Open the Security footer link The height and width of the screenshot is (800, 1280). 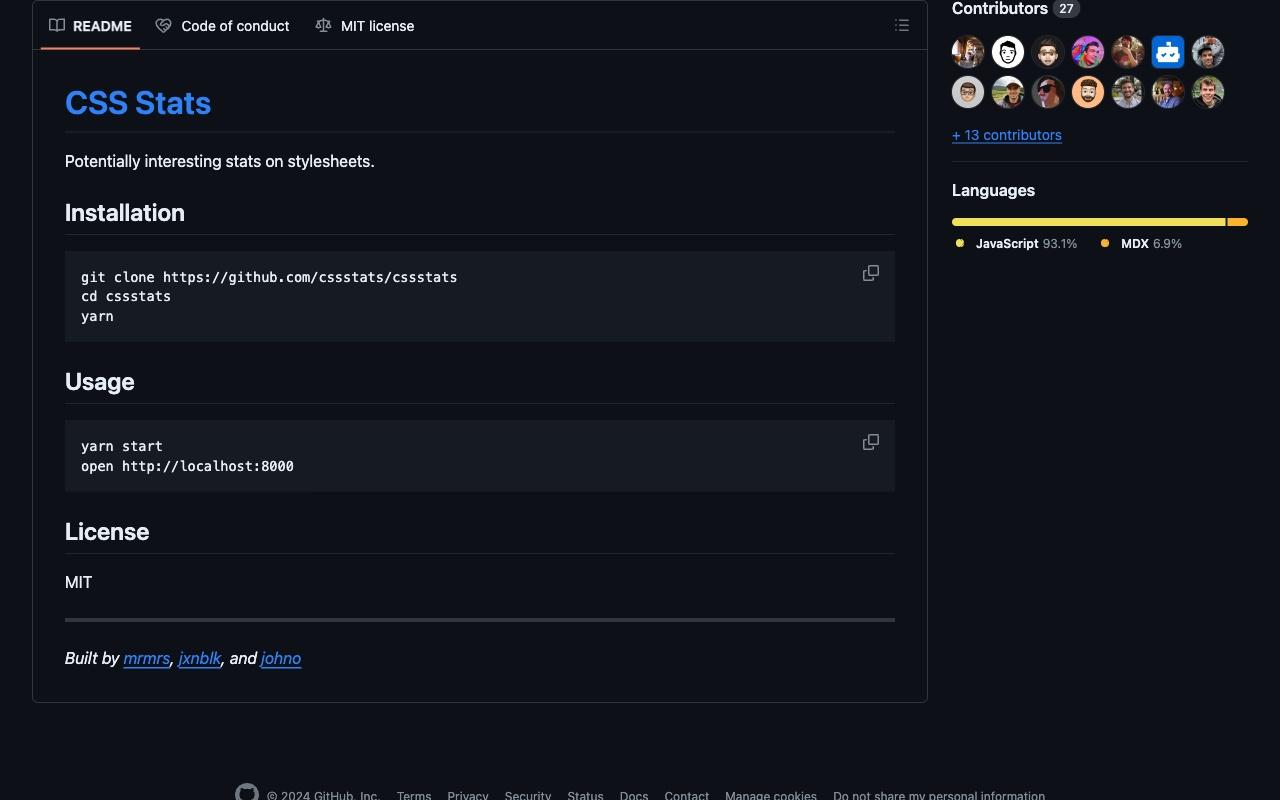(528, 796)
